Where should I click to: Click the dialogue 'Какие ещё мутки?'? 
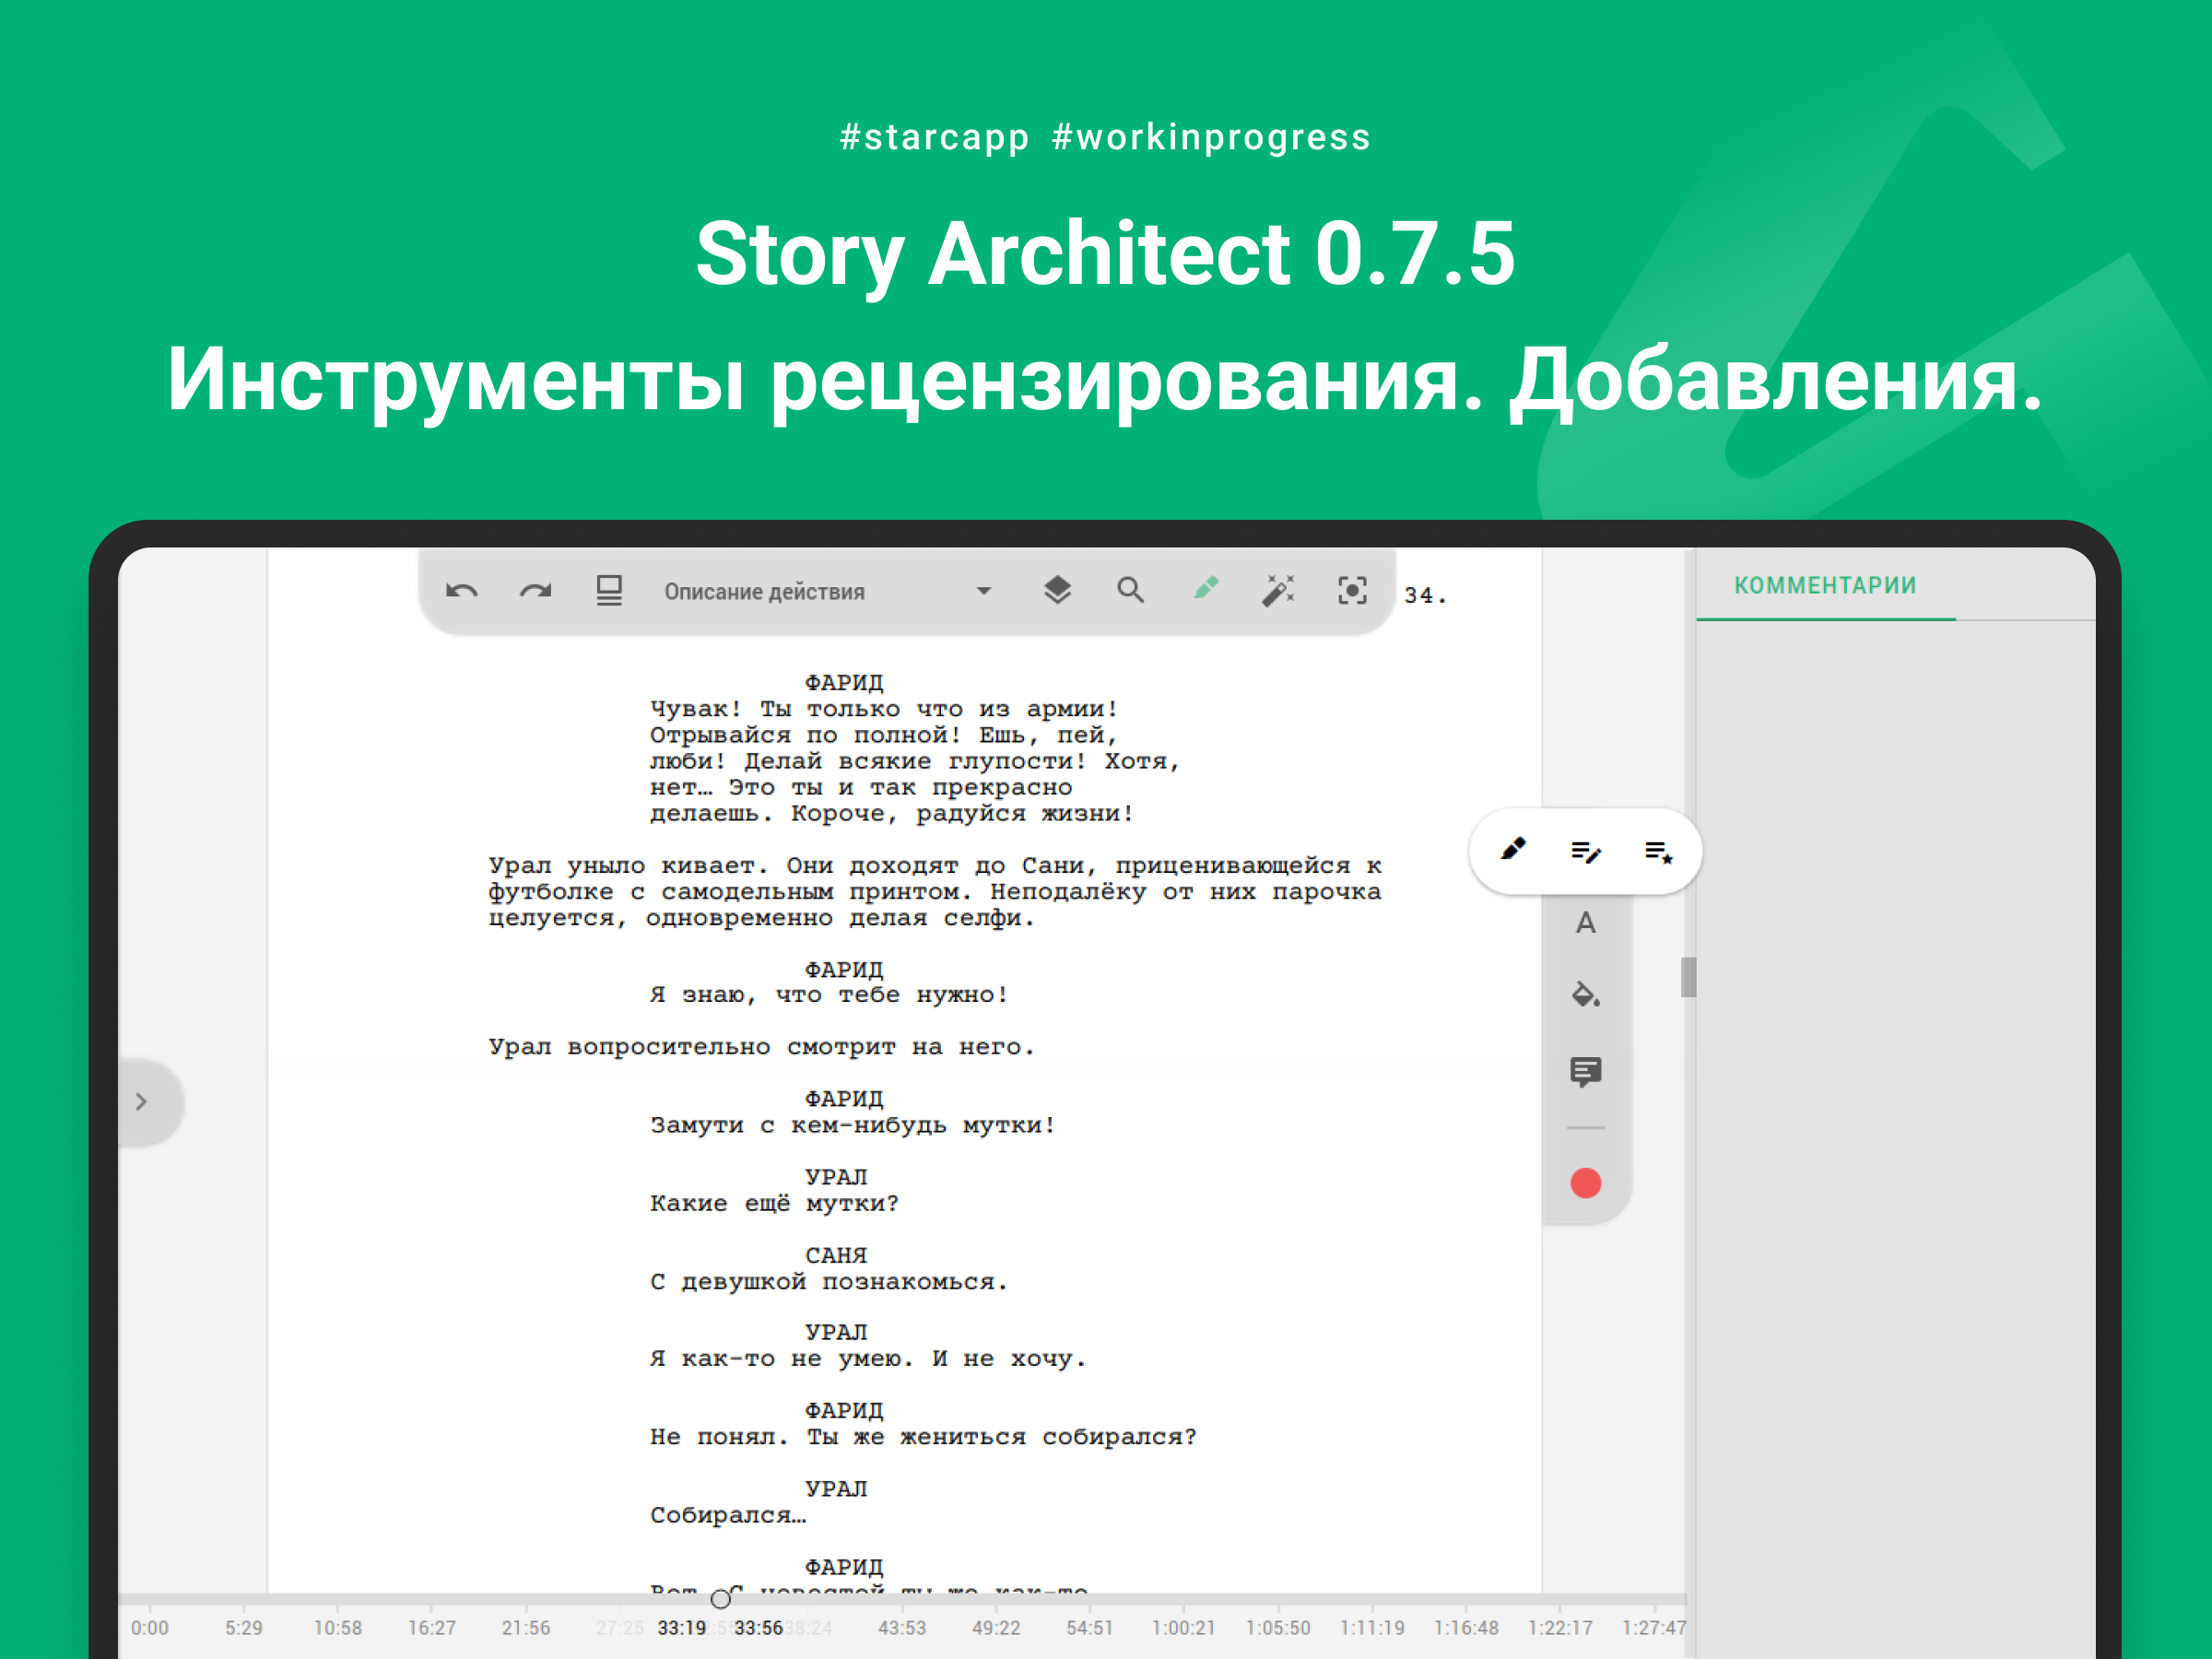tap(775, 1203)
